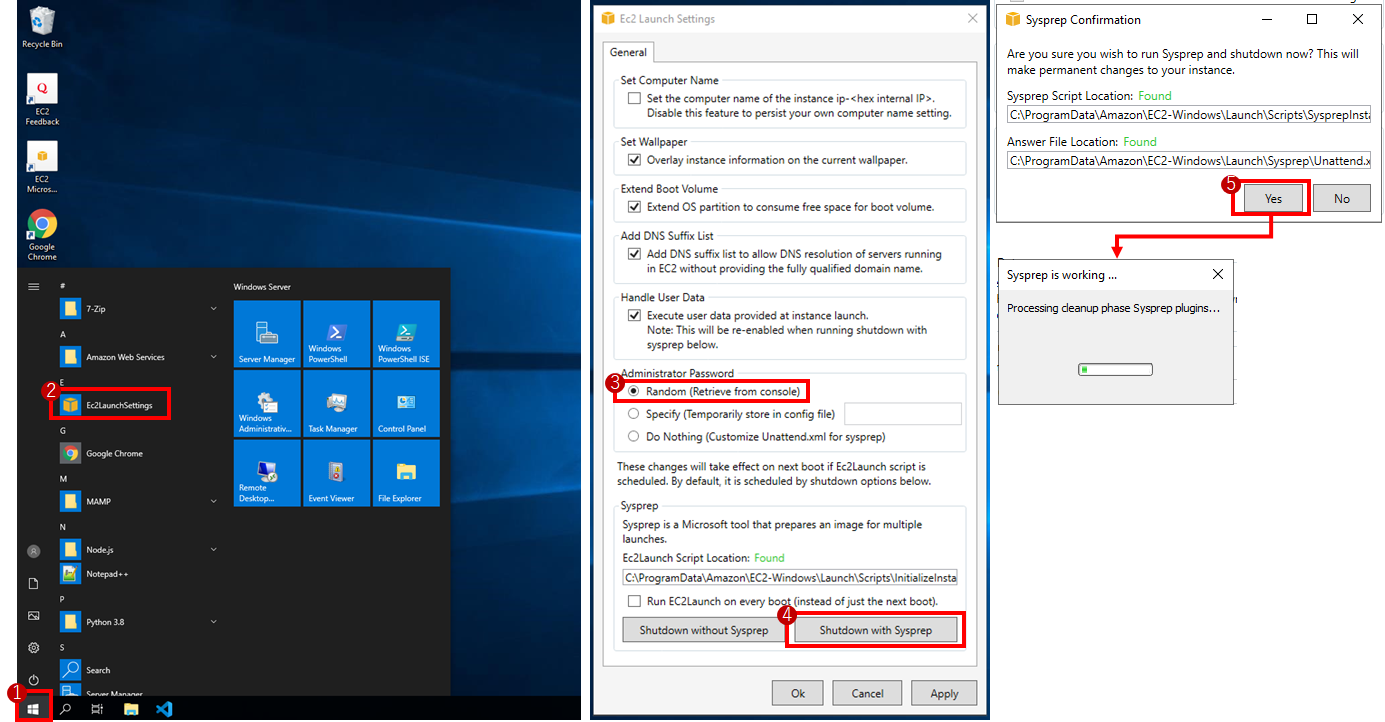Click Ec2Launch Script Location path field

[790, 577]
